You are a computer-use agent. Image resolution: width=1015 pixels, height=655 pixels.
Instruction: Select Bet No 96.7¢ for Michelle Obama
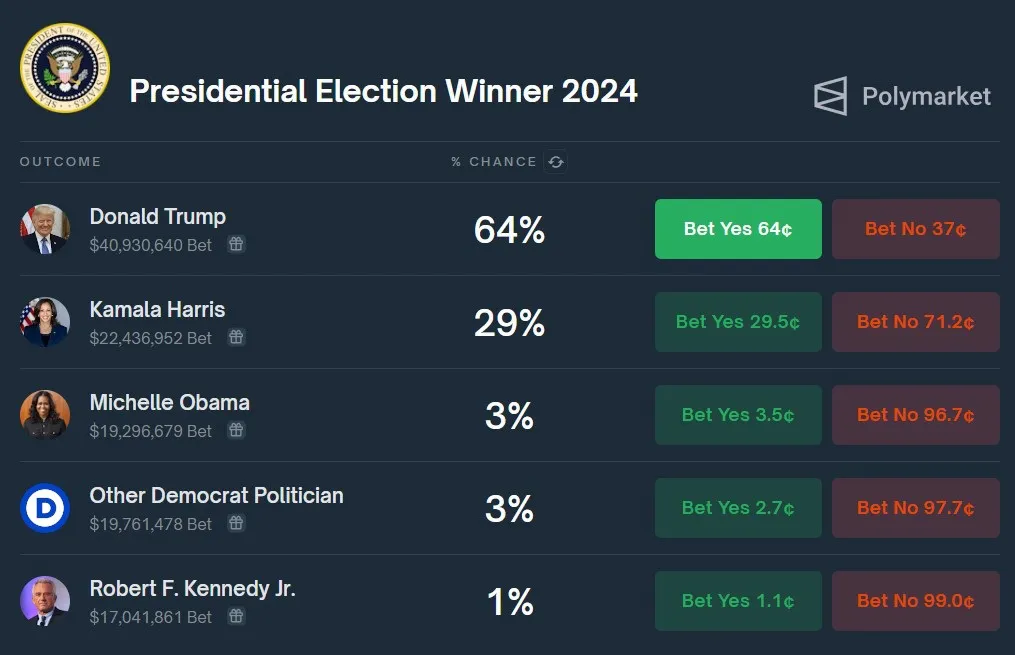point(915,415)
